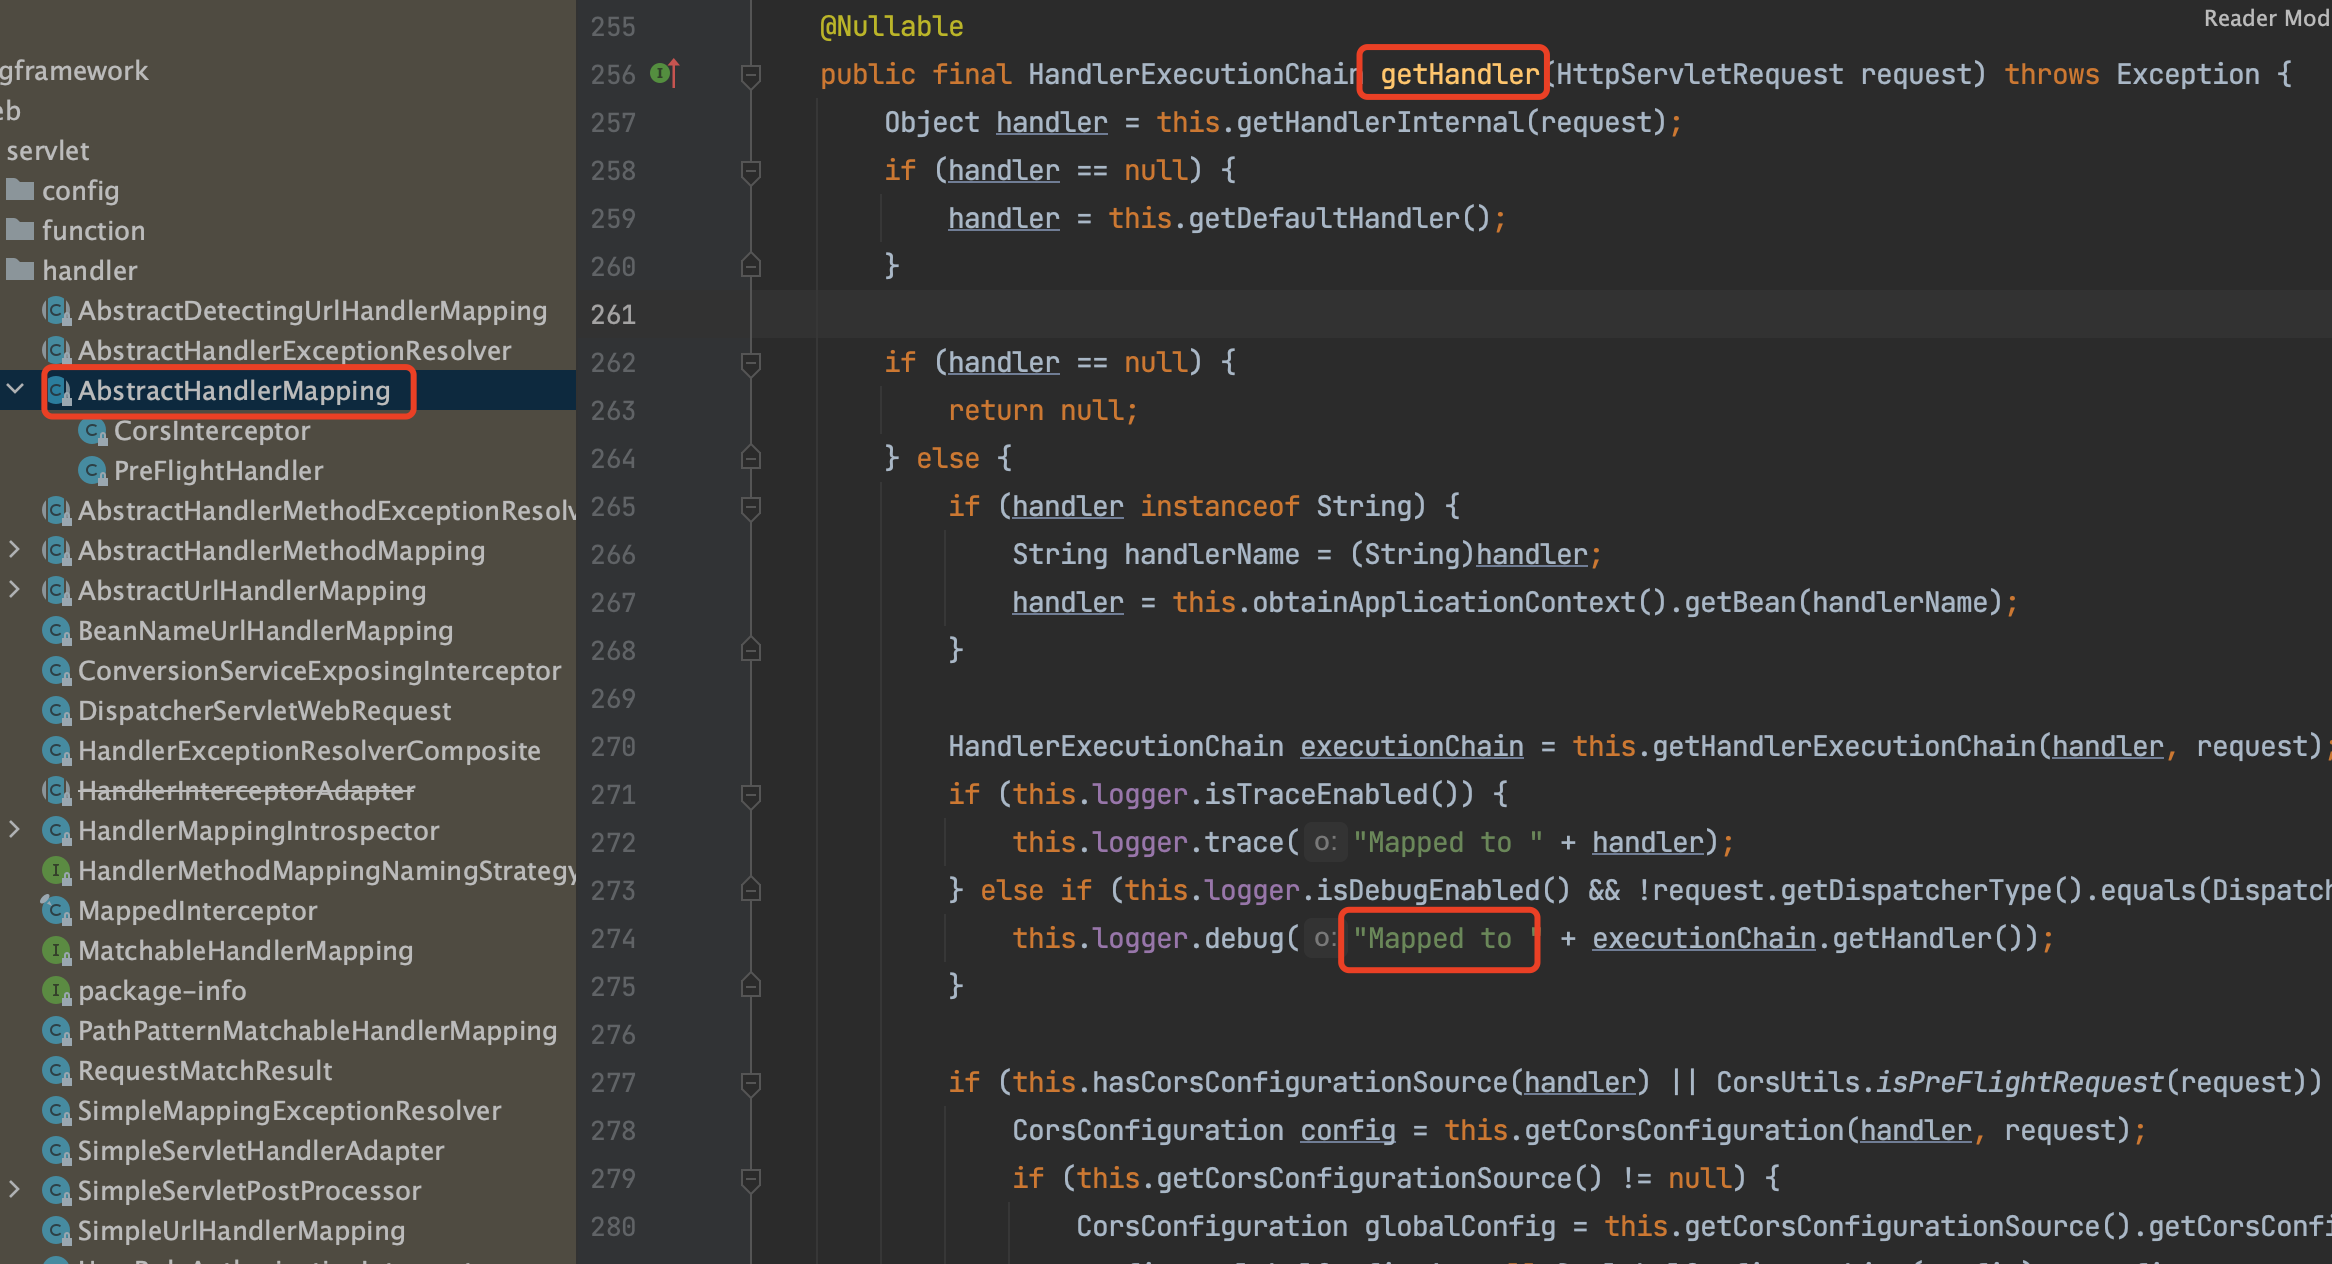This screenshot has width=2332, height=1264.
Task: Collapse the AbstractHandlerMapping tree node
Action: point(16,389)
